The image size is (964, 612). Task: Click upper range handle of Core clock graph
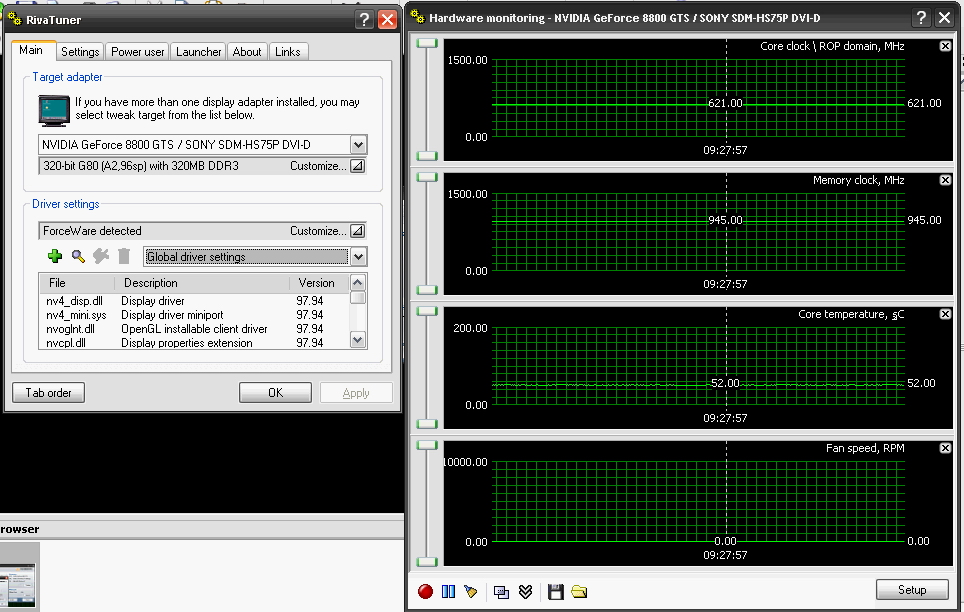[x=427, y=43]
